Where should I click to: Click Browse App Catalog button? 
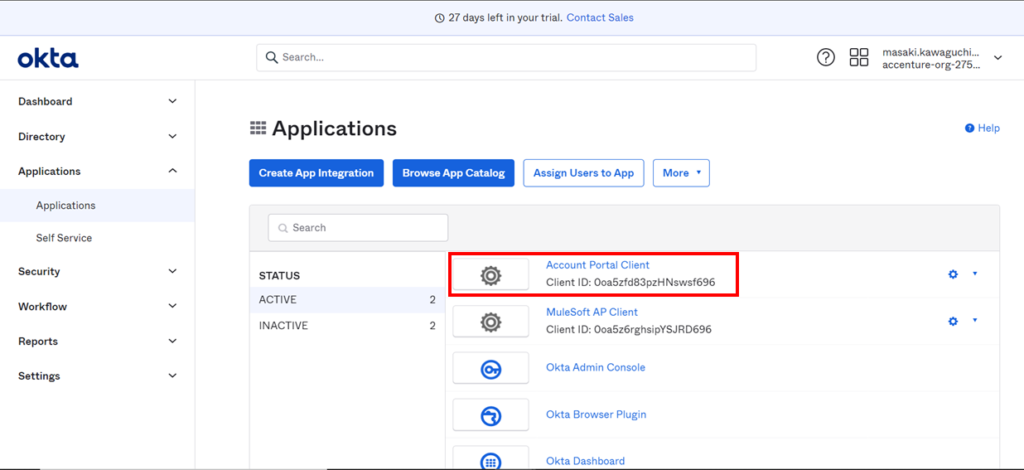453,173
